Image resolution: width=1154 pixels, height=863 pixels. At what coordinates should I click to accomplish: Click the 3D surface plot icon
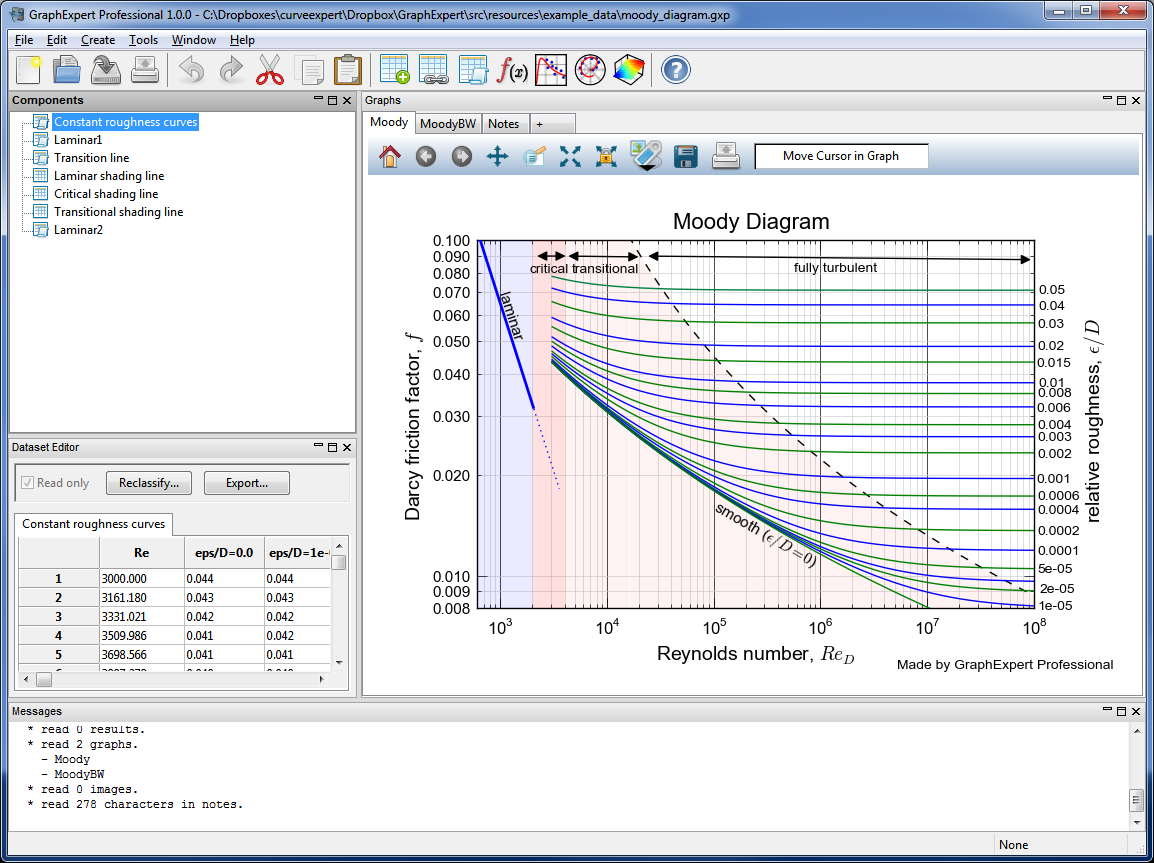coord(629,70)
